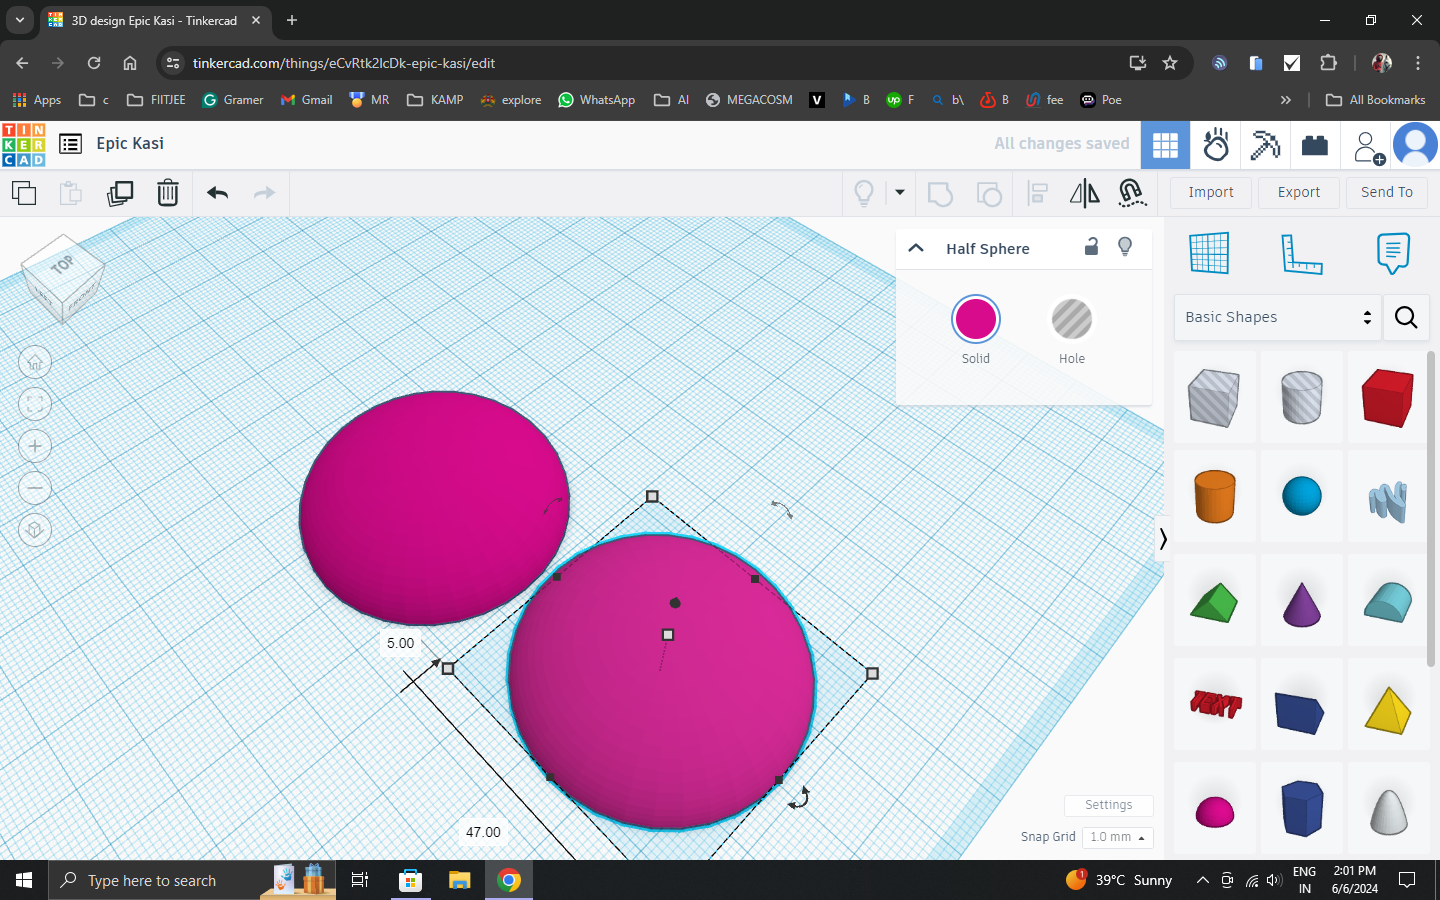Image resolution: width=1440 pixels, height=900 pixels.
Task: Show hidden system tray icons
Action: click(x=1202, y=881)
